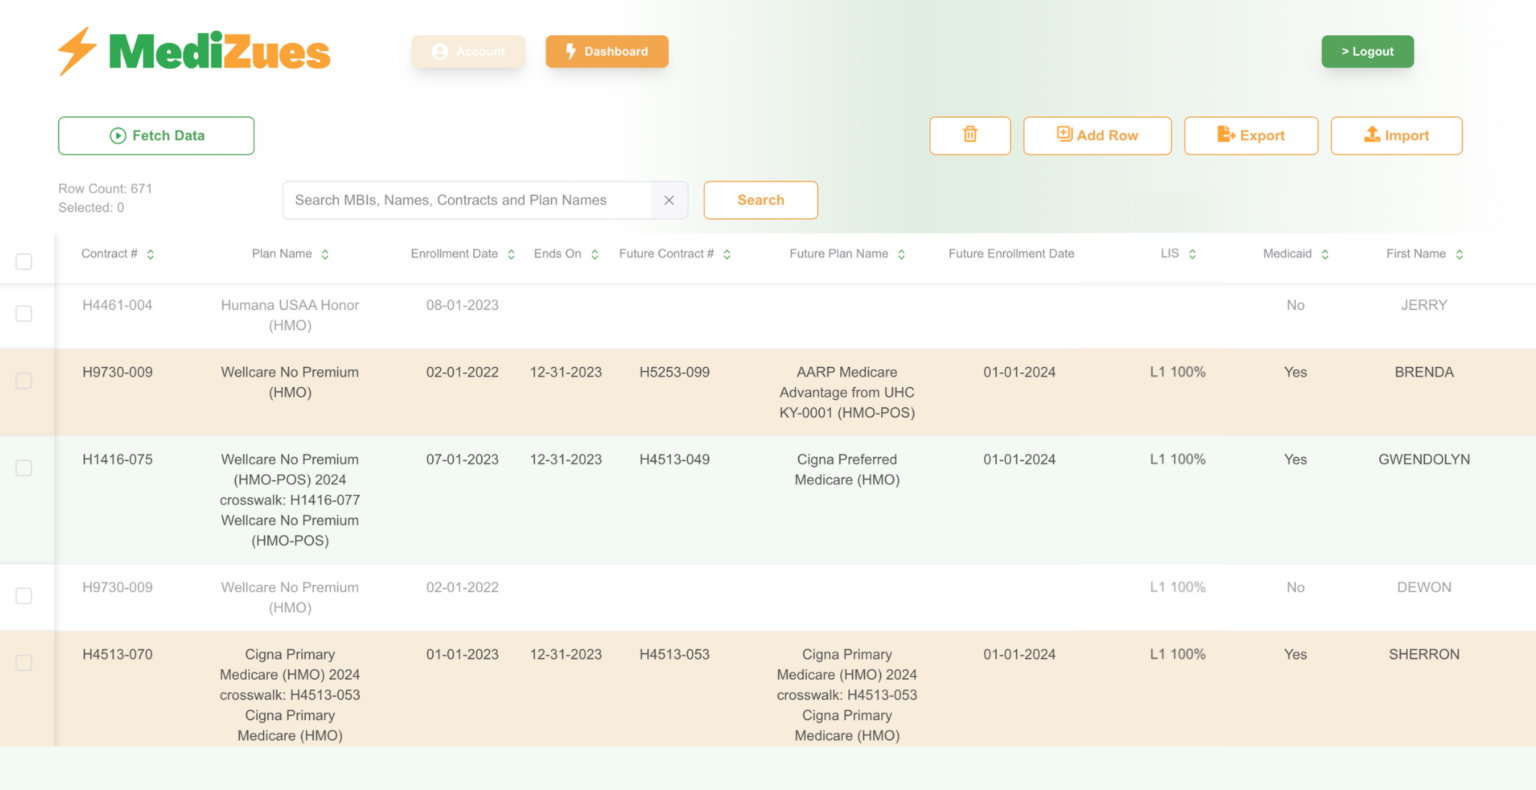Click the trash delete icon button
Viewport: 1536px width, 790px height.
click(x=969, y=135)
